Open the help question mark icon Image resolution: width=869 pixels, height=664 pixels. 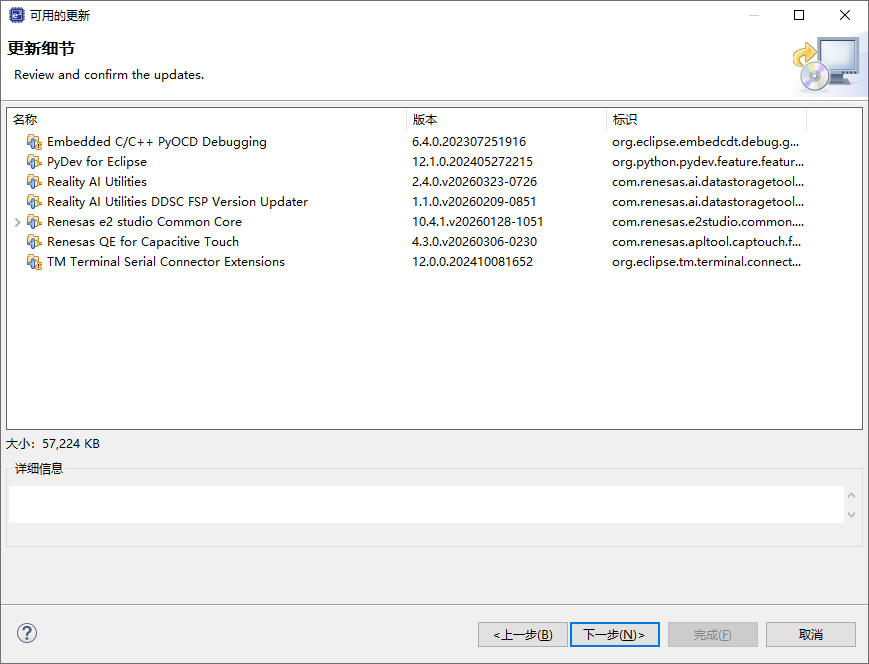pyautogui.click(x=27, y=633)
